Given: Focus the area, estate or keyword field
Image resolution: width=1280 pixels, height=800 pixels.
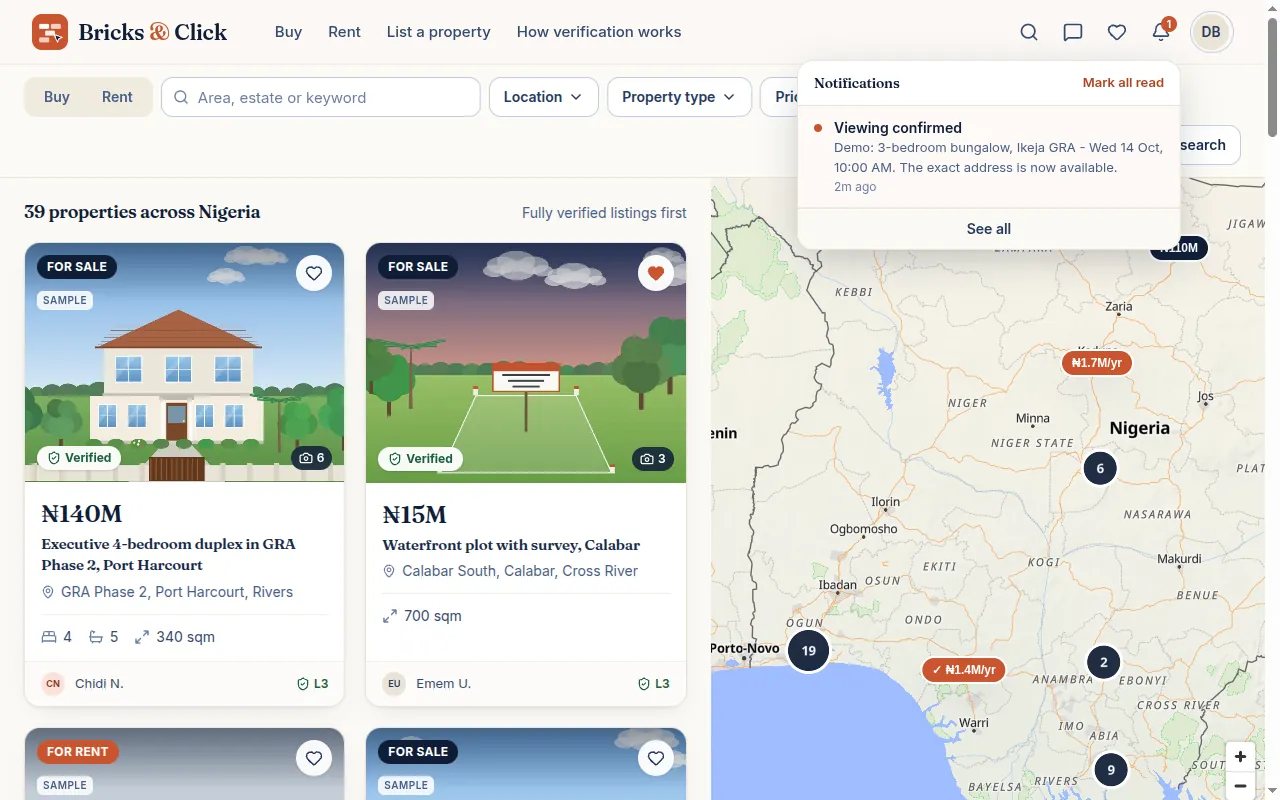Looking at the screenshot, I should tap(321, 97).
